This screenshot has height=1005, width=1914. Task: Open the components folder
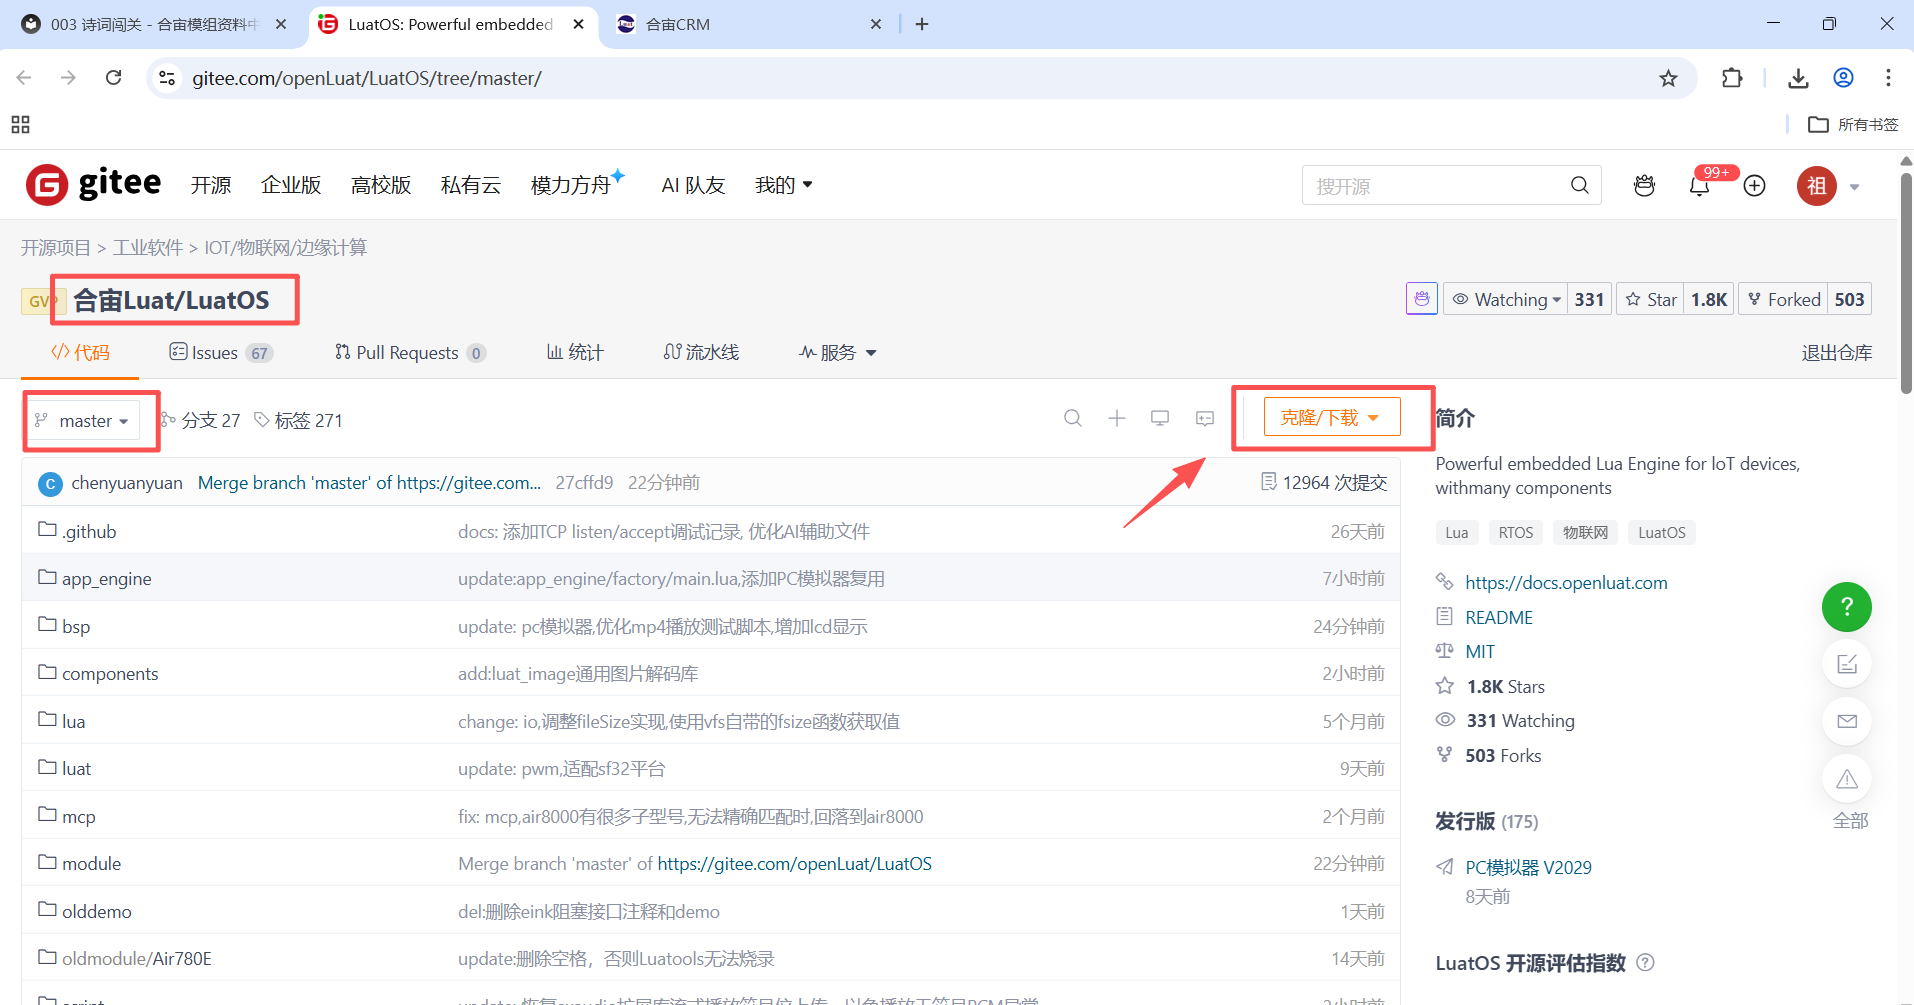(x=110, y=673)
